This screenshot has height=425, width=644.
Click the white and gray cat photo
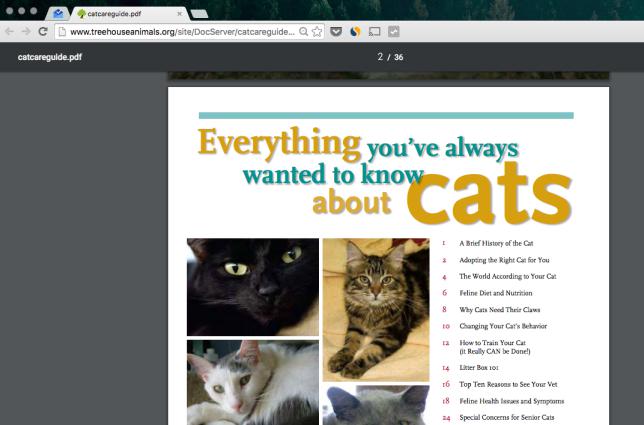click(x=253, y=382)
